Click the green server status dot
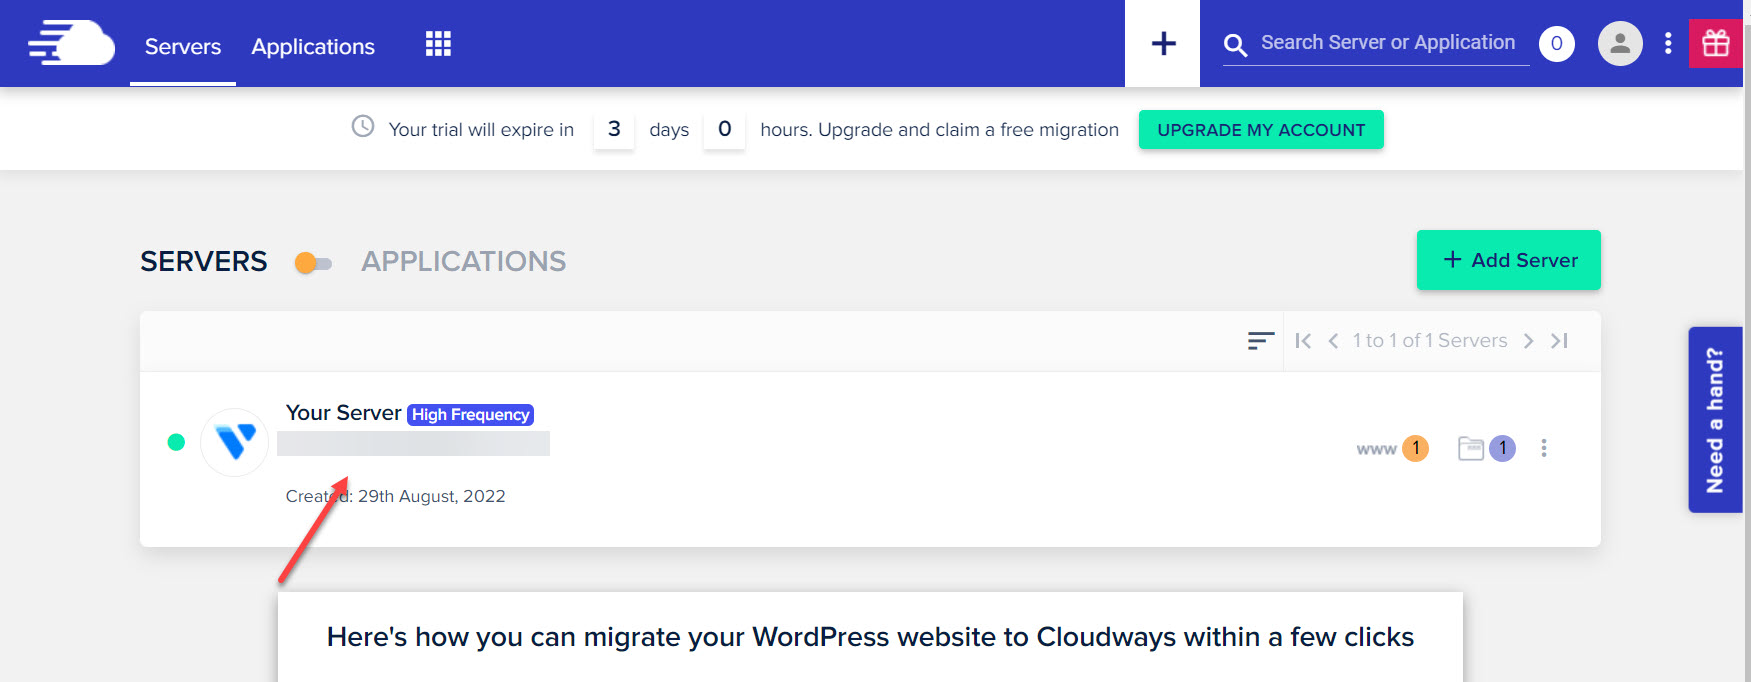 176,442
